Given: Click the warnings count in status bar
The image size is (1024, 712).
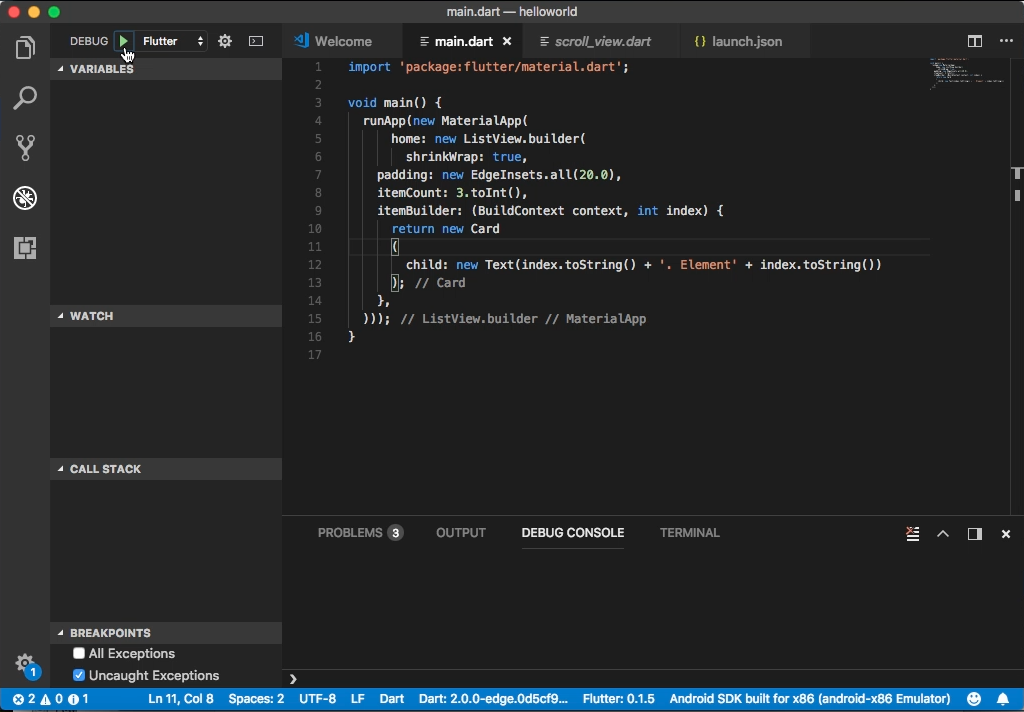Looking at the screenshot, I should pyautogui.click(x=52, y=699).
